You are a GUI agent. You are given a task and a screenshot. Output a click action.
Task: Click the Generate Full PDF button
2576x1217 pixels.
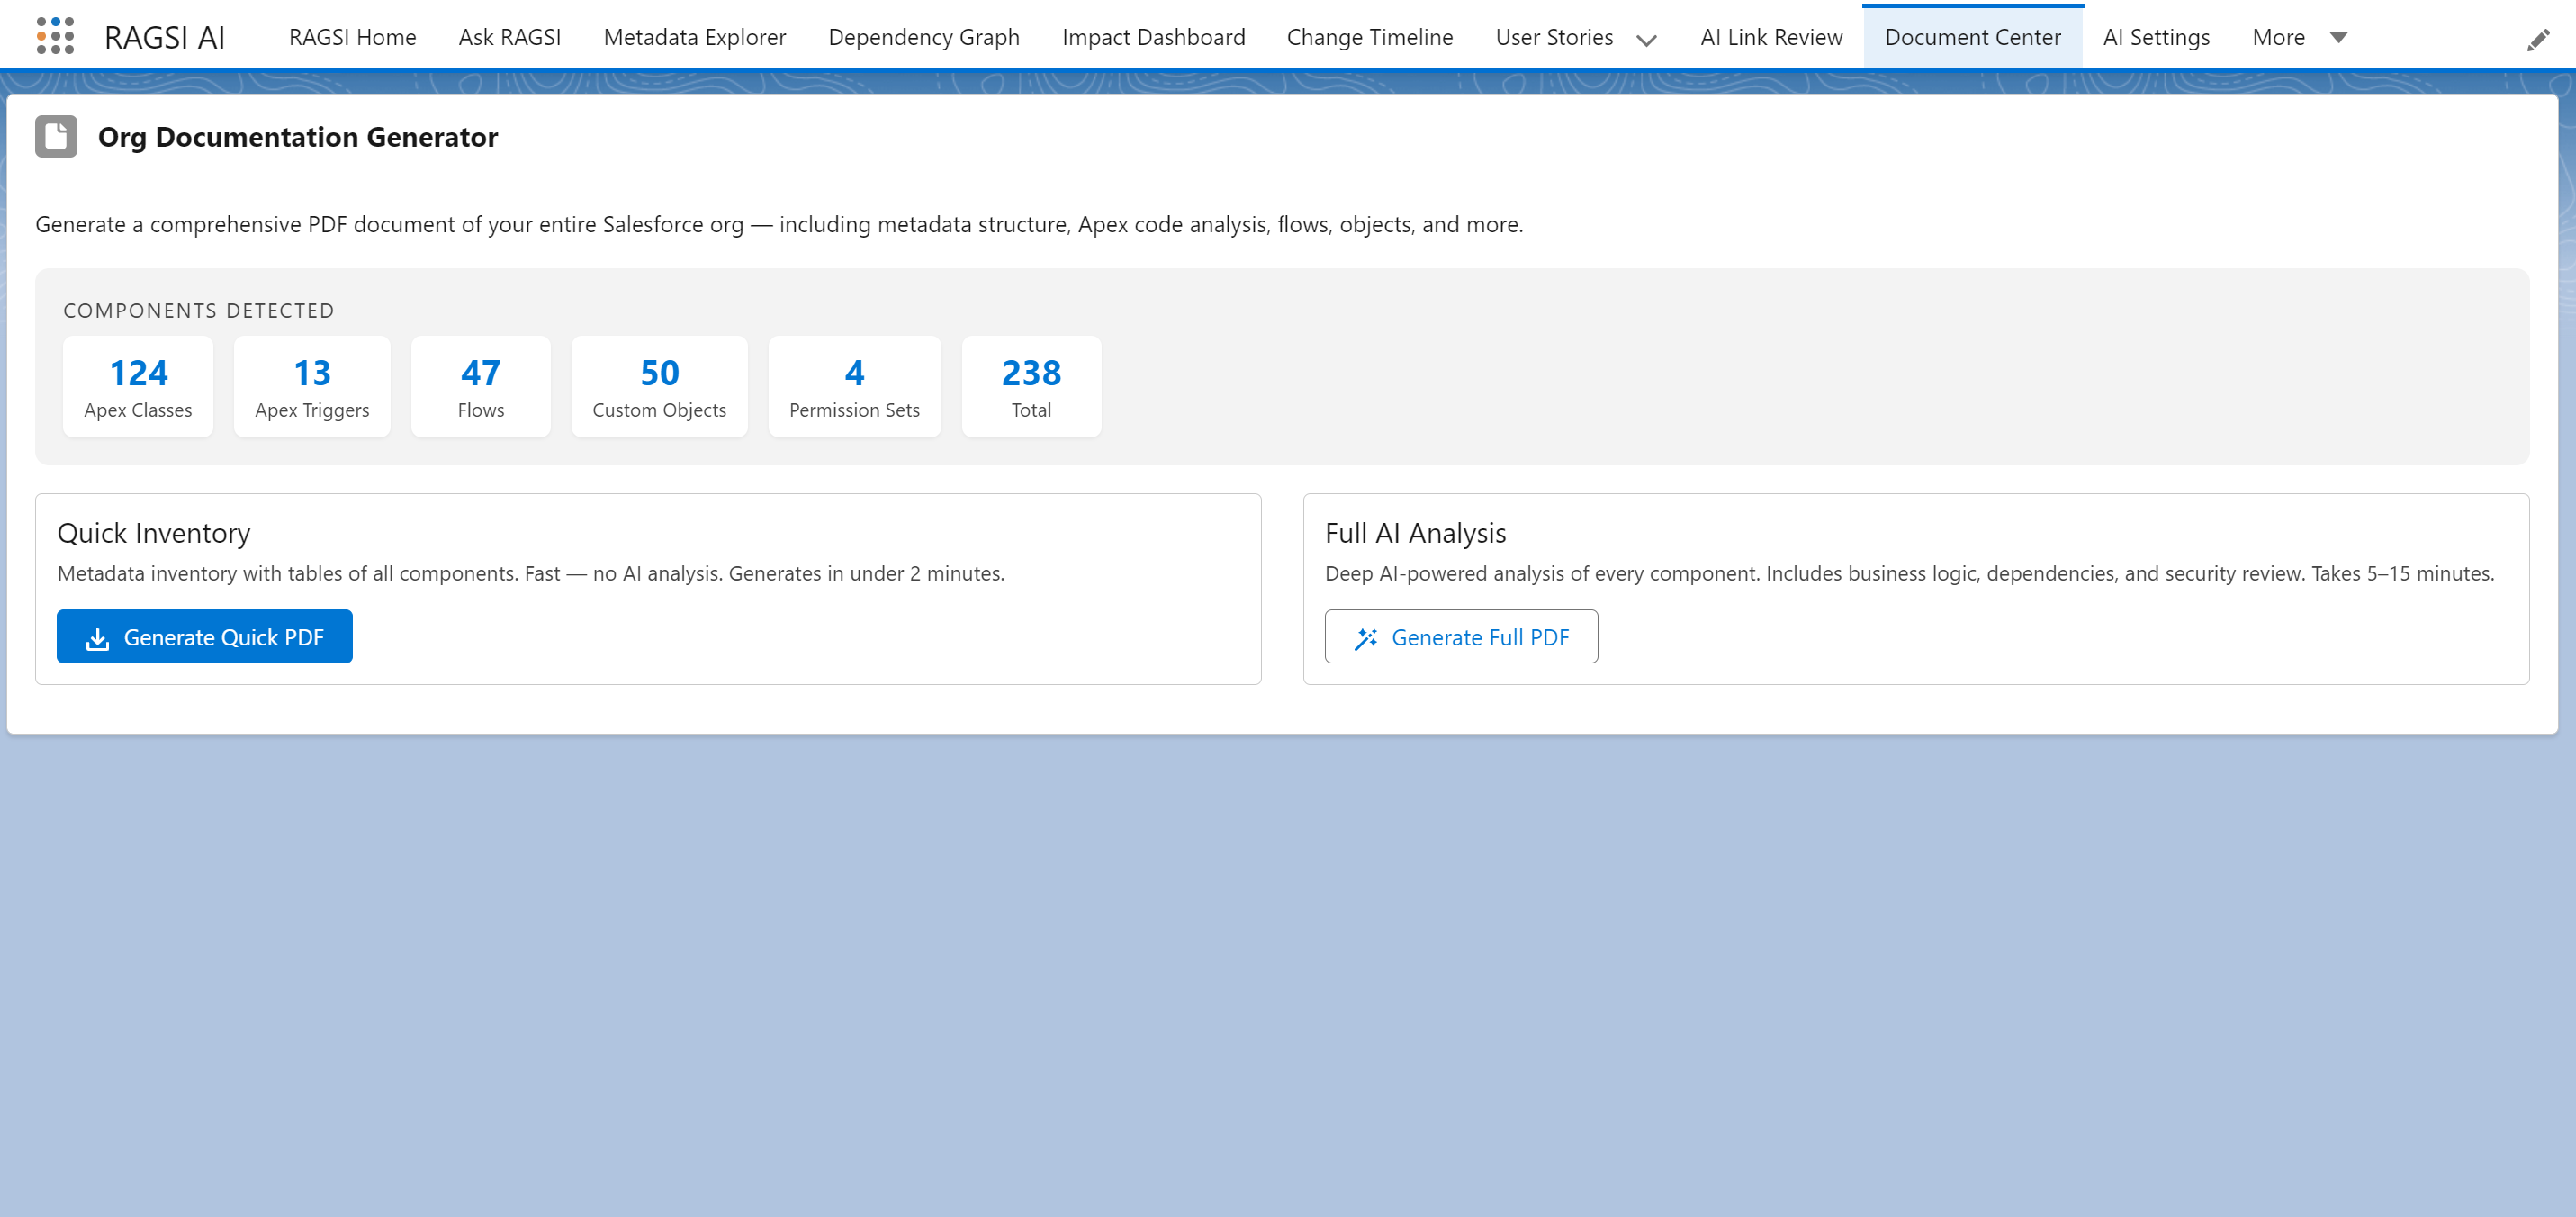coord(1461,637)
